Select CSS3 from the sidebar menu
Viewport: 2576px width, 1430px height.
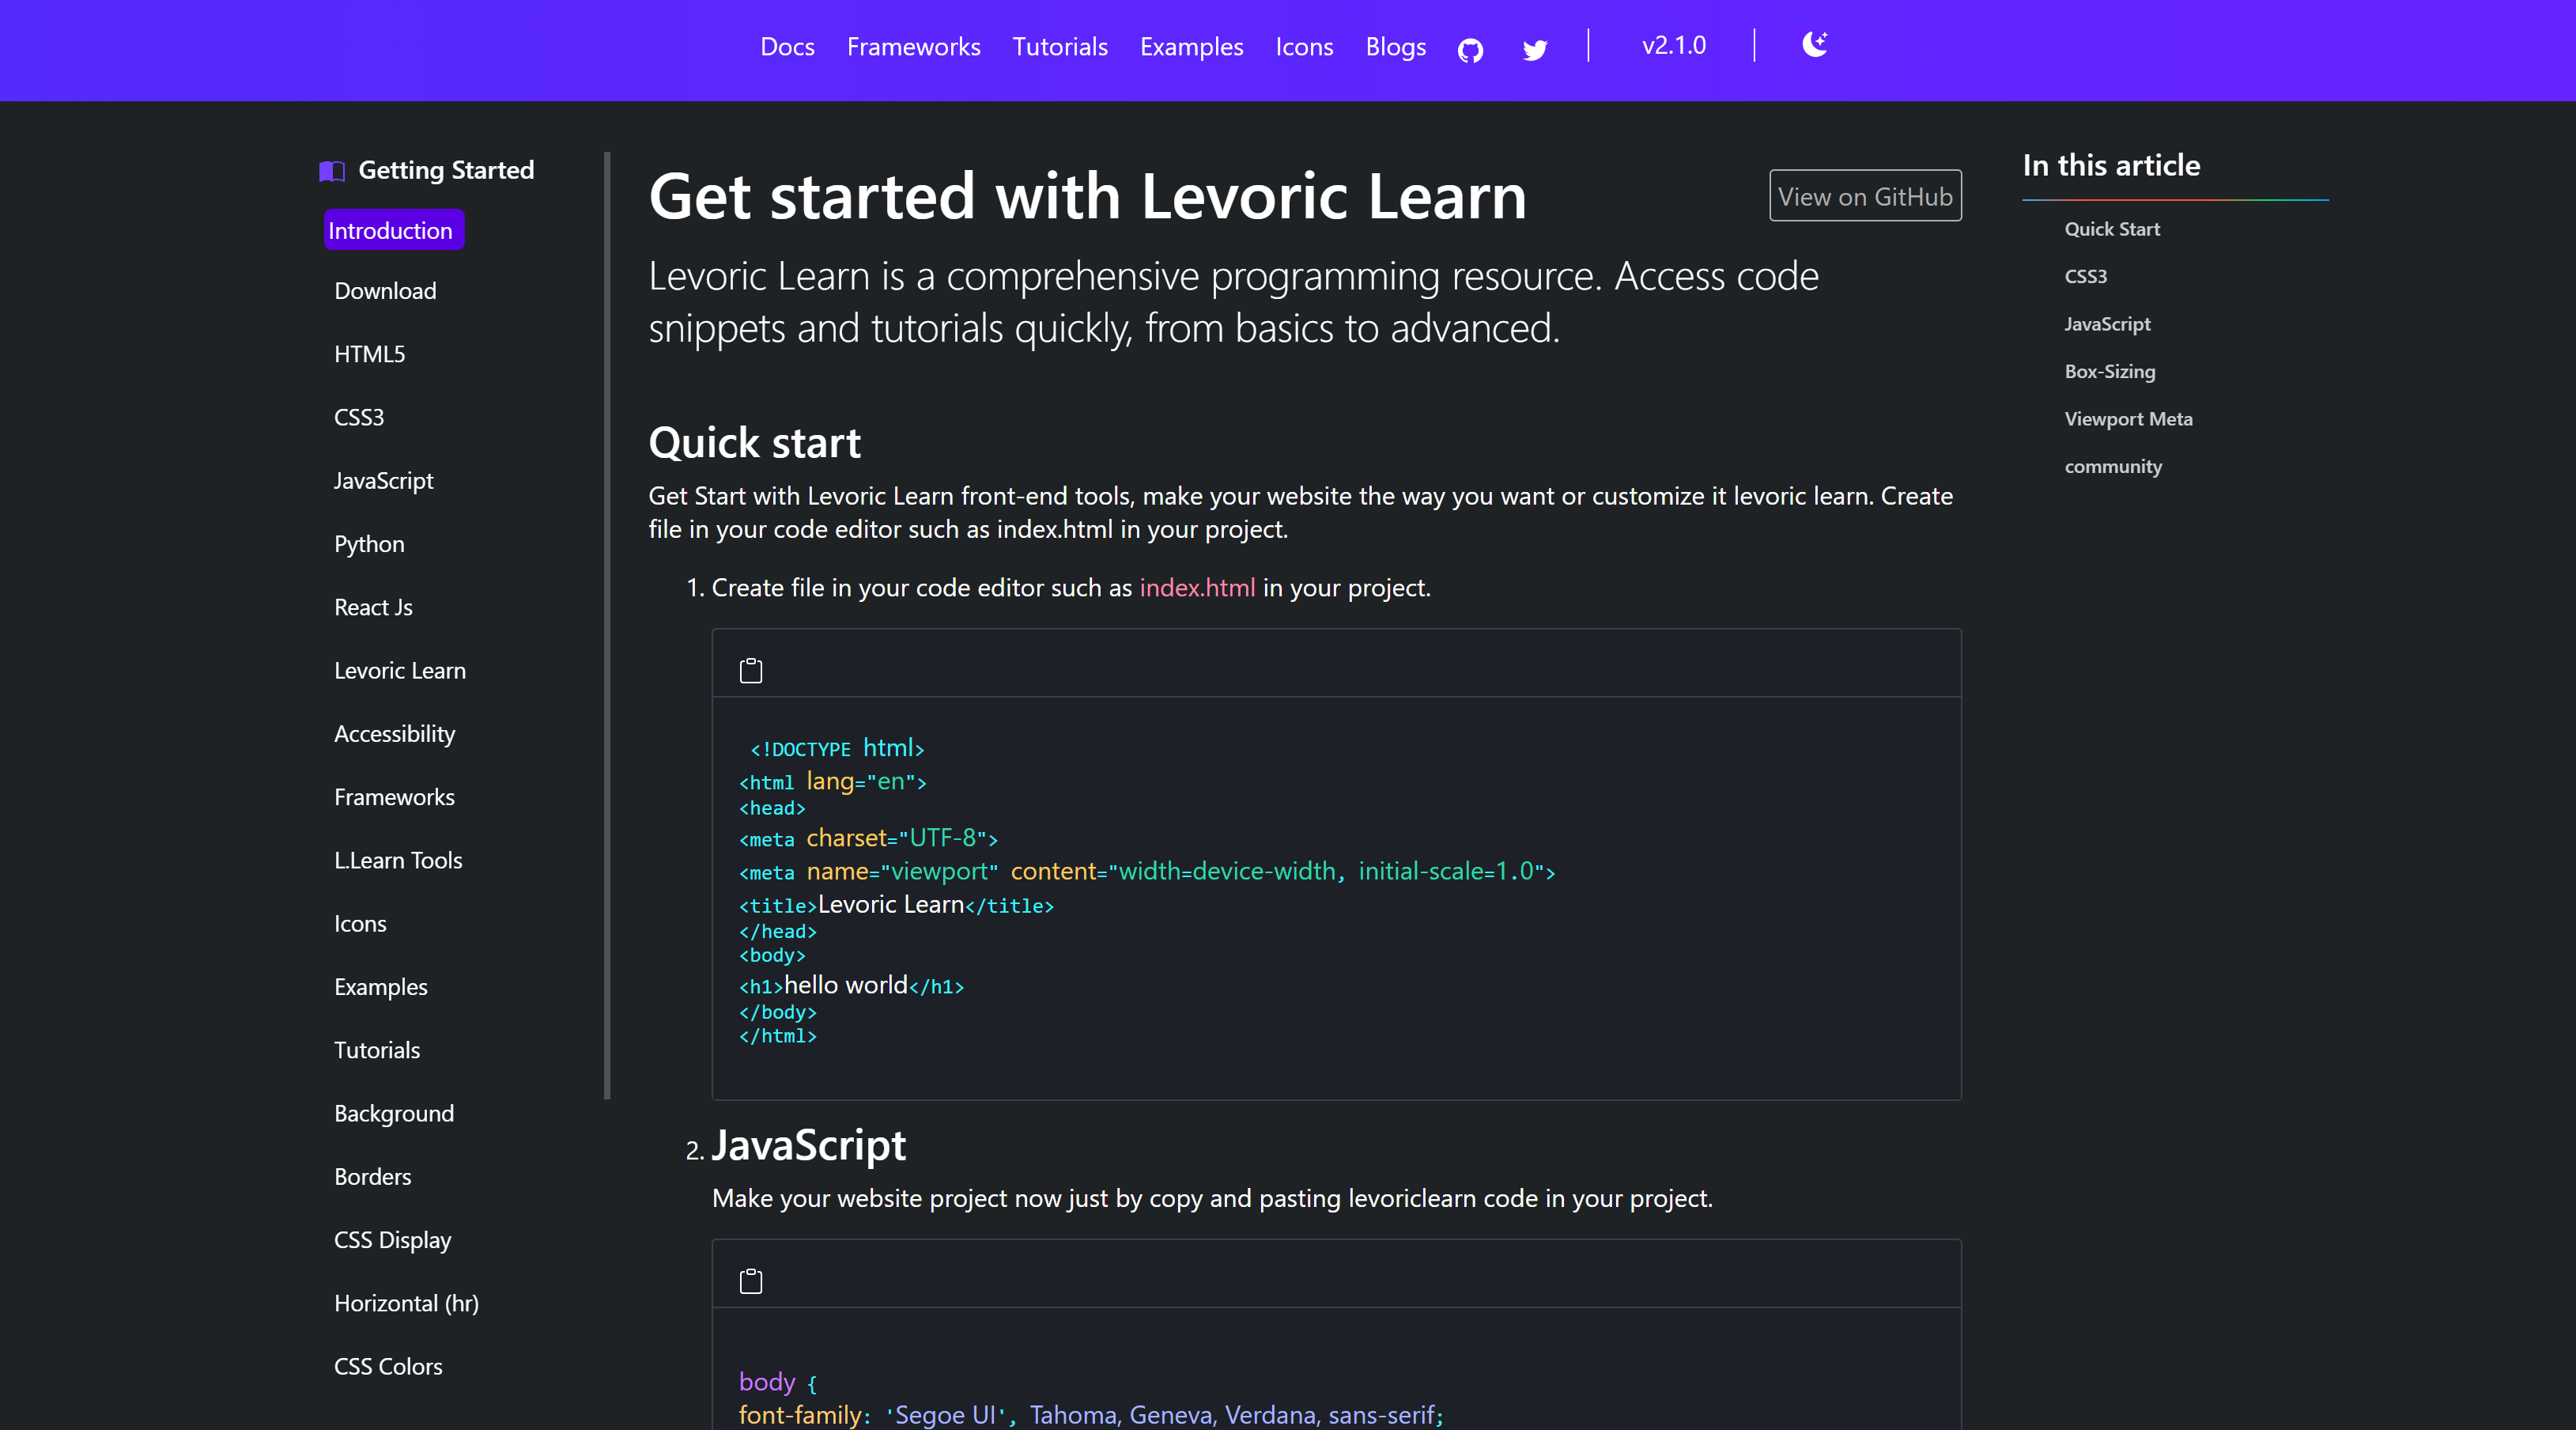pyautogui.click(x=357, y=415)
